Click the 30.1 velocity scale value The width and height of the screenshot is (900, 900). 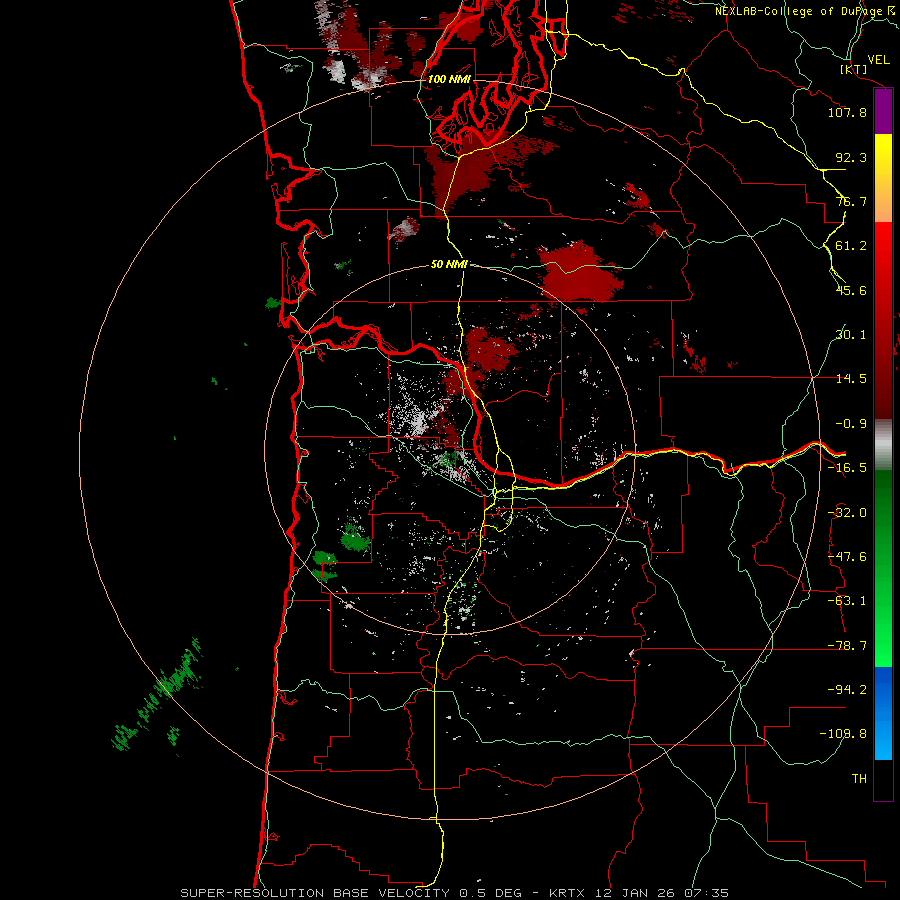point(851,335)
